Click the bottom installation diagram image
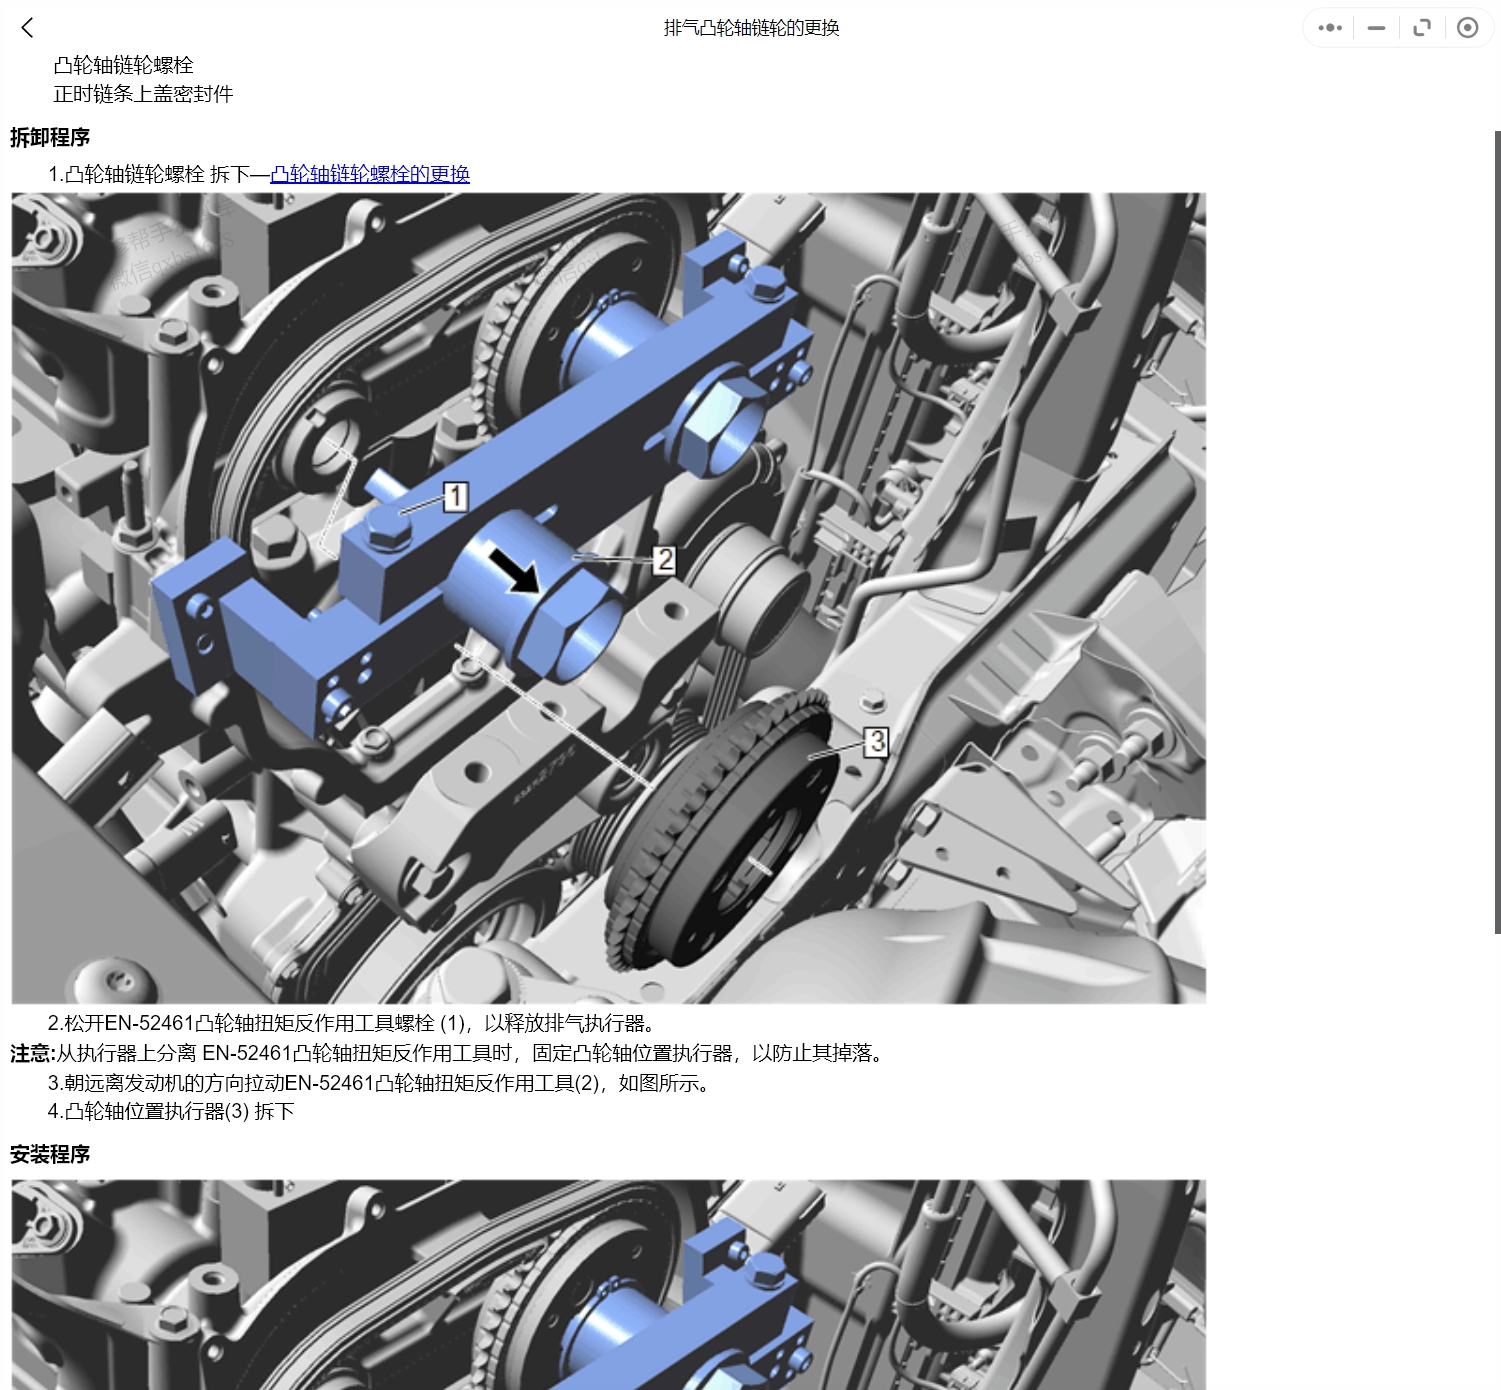 point(610,1290)
